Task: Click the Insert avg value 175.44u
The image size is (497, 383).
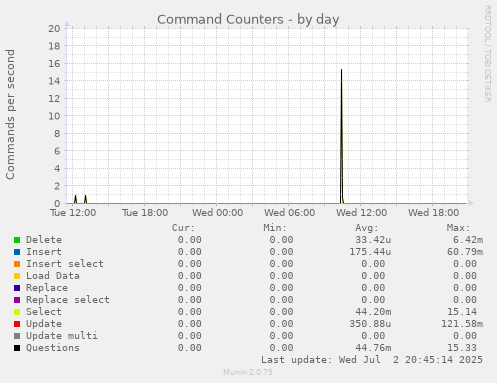Action: click(370, 252)
